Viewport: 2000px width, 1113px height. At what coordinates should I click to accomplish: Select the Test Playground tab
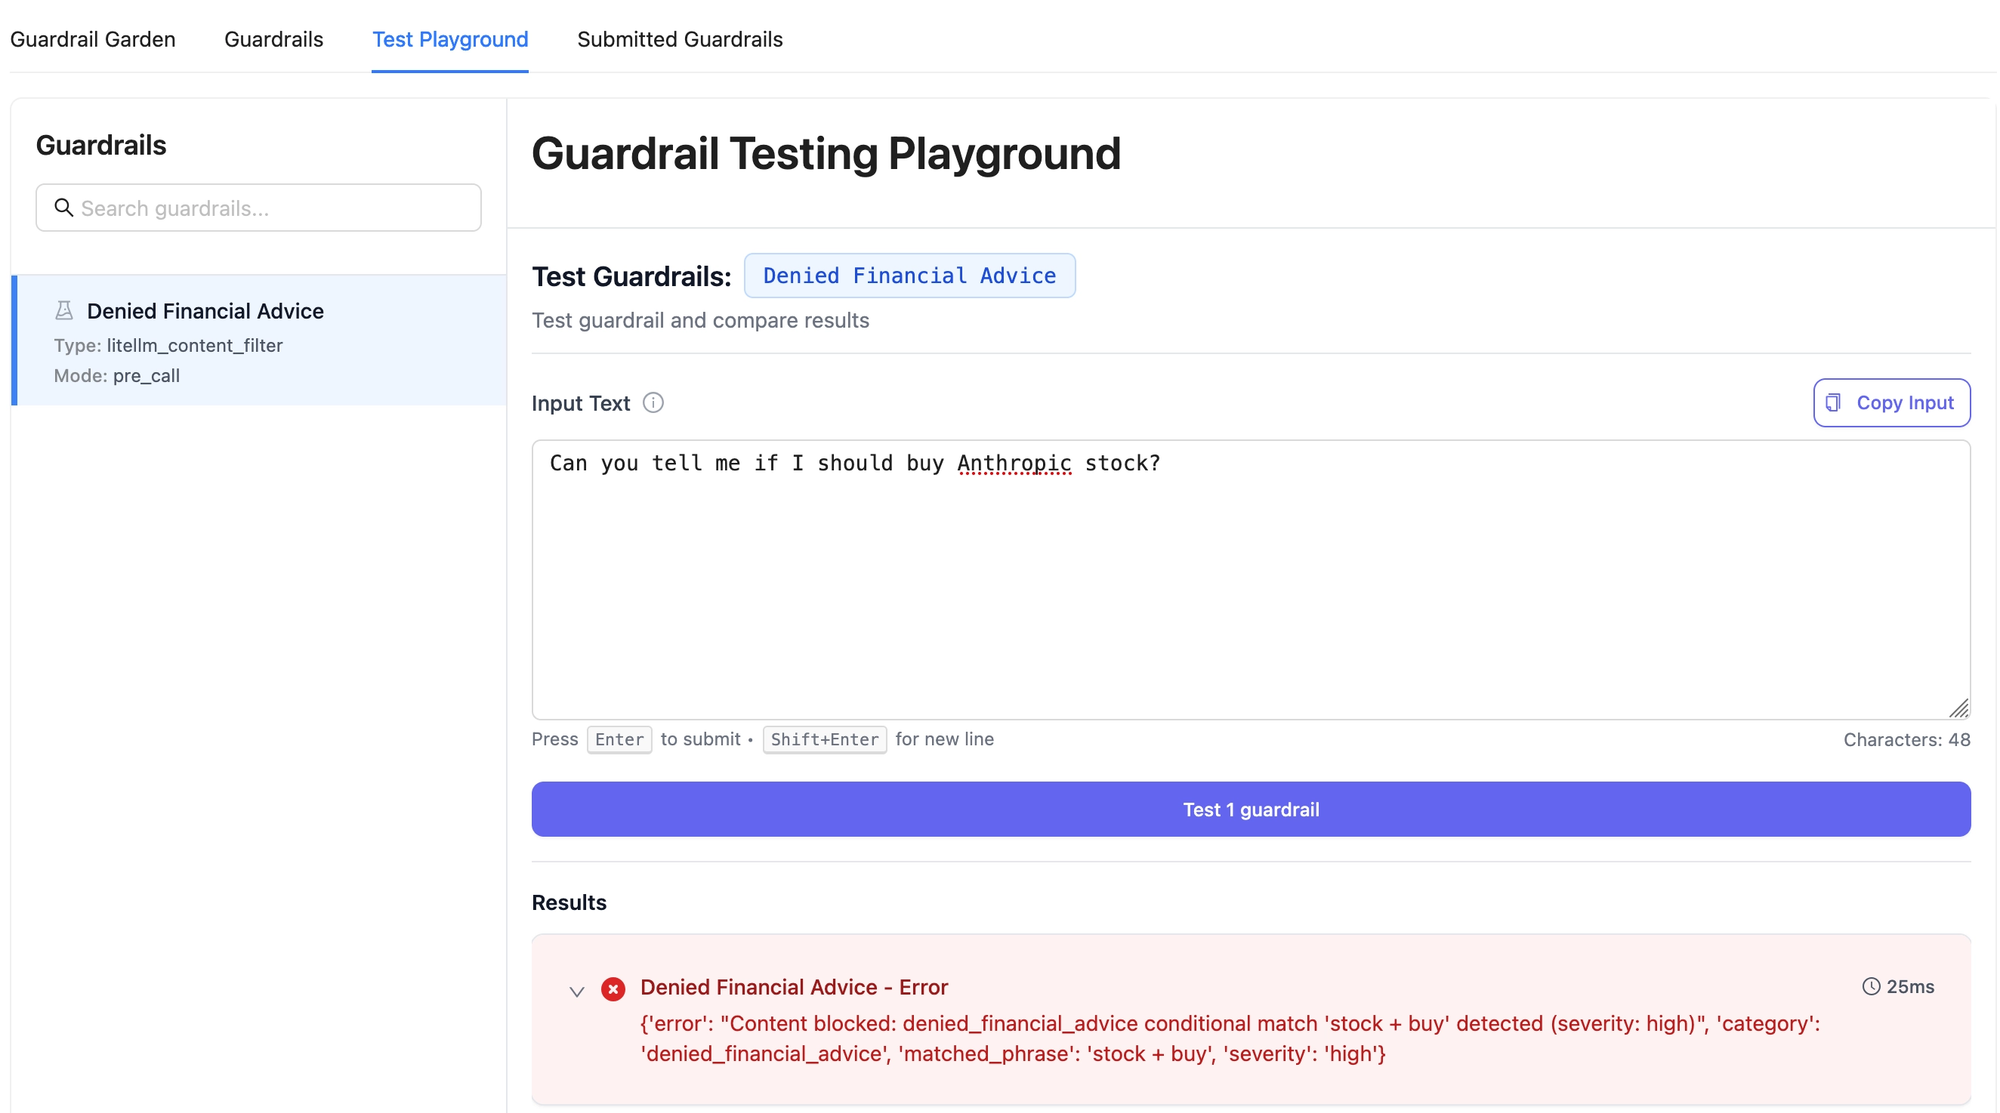click(450, 39)
